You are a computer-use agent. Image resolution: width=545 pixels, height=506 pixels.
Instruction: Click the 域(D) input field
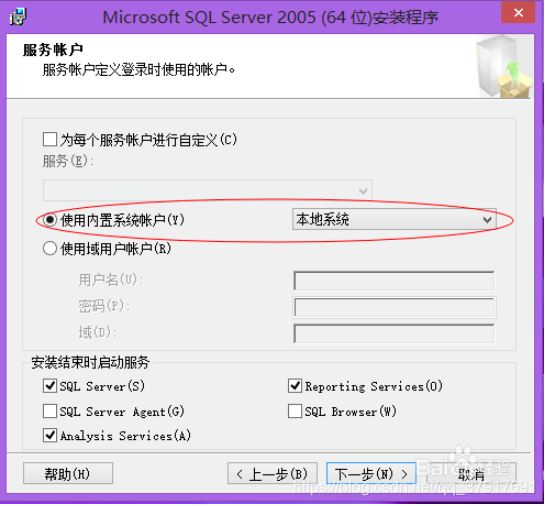[394, 334]
